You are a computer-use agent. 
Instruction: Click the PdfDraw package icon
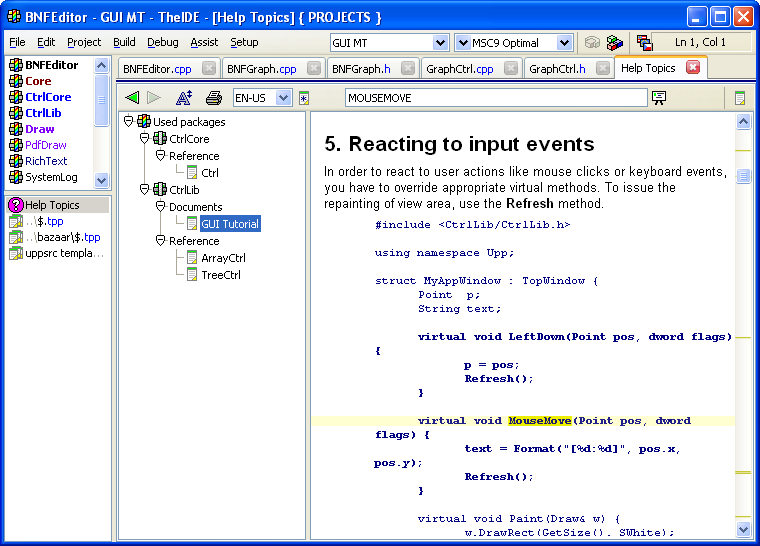[16, 145]
